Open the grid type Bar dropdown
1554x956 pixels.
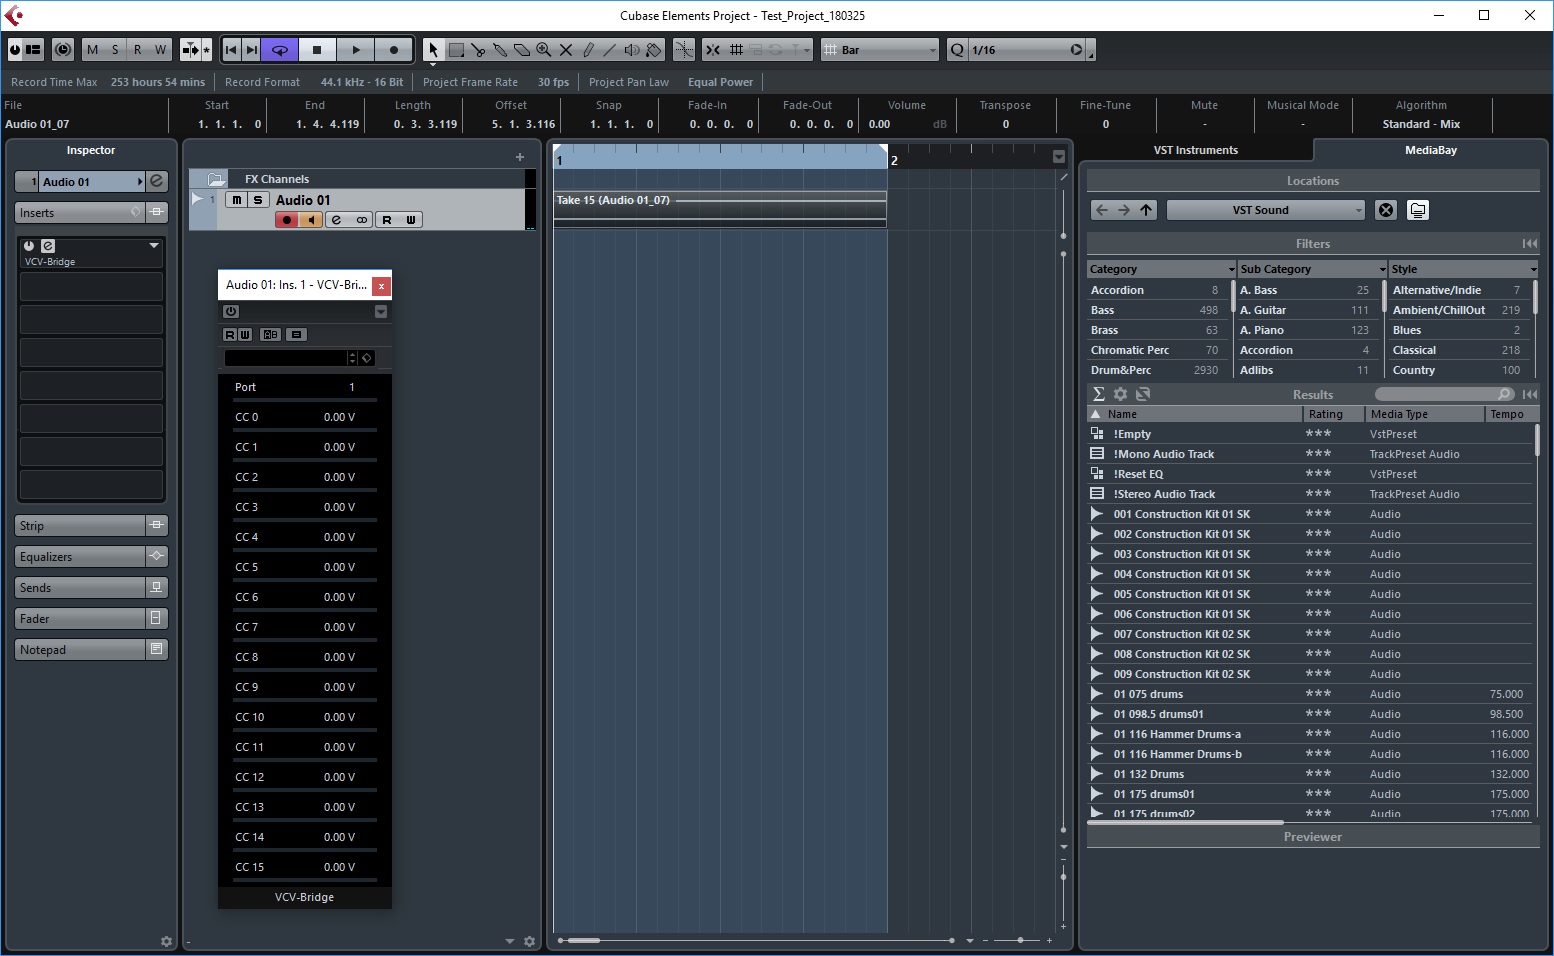(x=880, y=50)
